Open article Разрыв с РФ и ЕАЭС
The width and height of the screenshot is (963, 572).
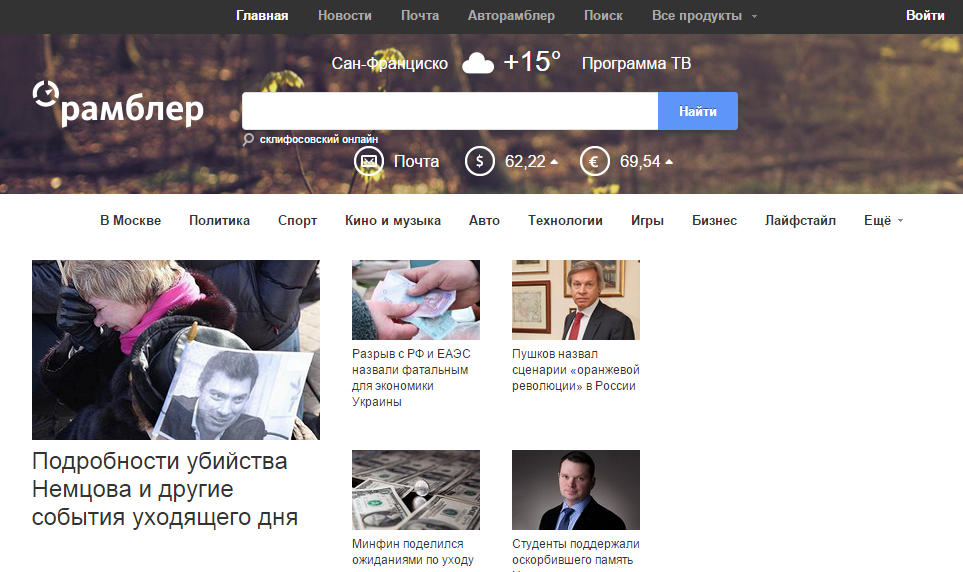pos(411,378)
